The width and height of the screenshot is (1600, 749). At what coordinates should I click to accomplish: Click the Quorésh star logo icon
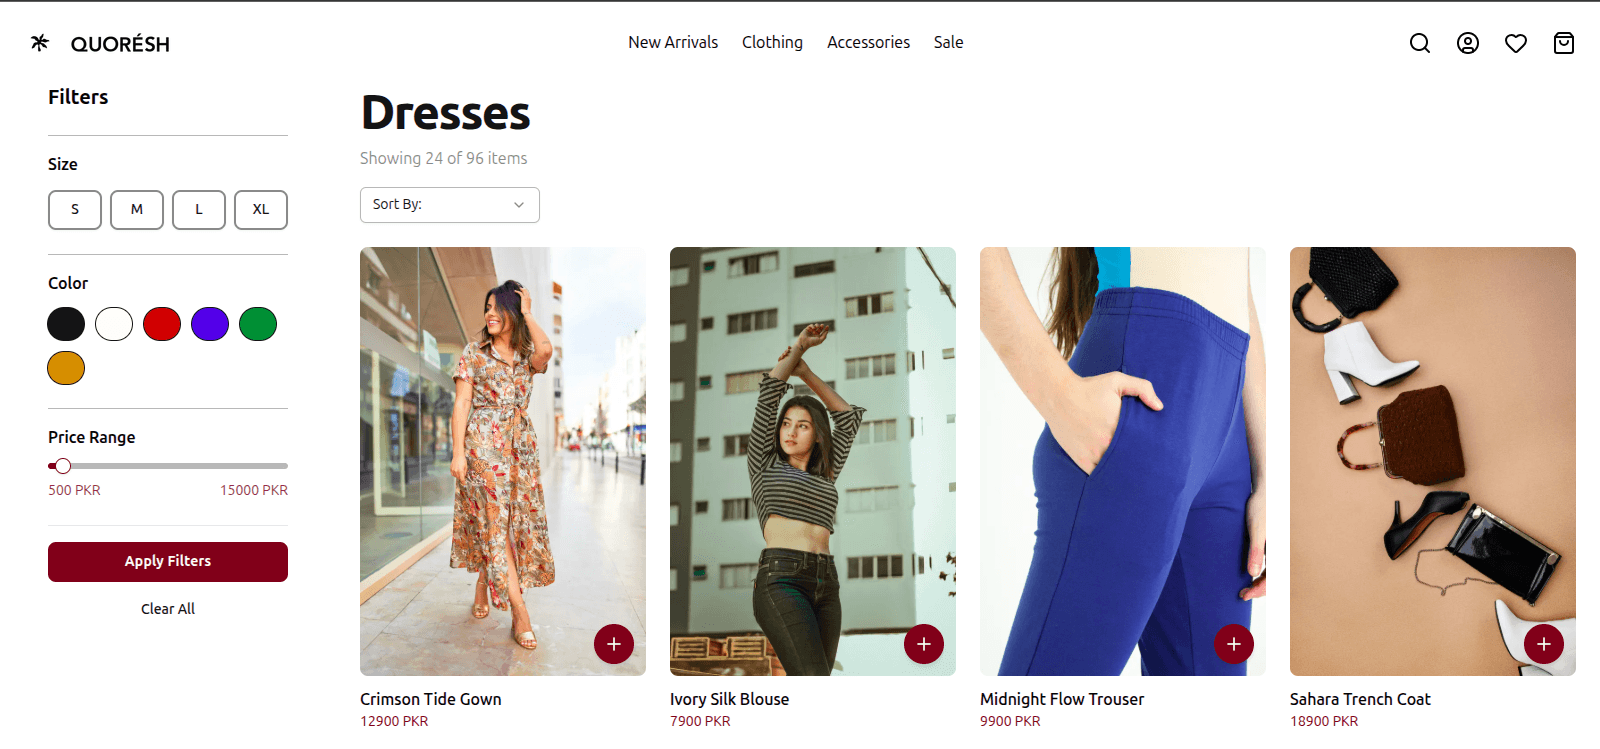click(40, 43)
